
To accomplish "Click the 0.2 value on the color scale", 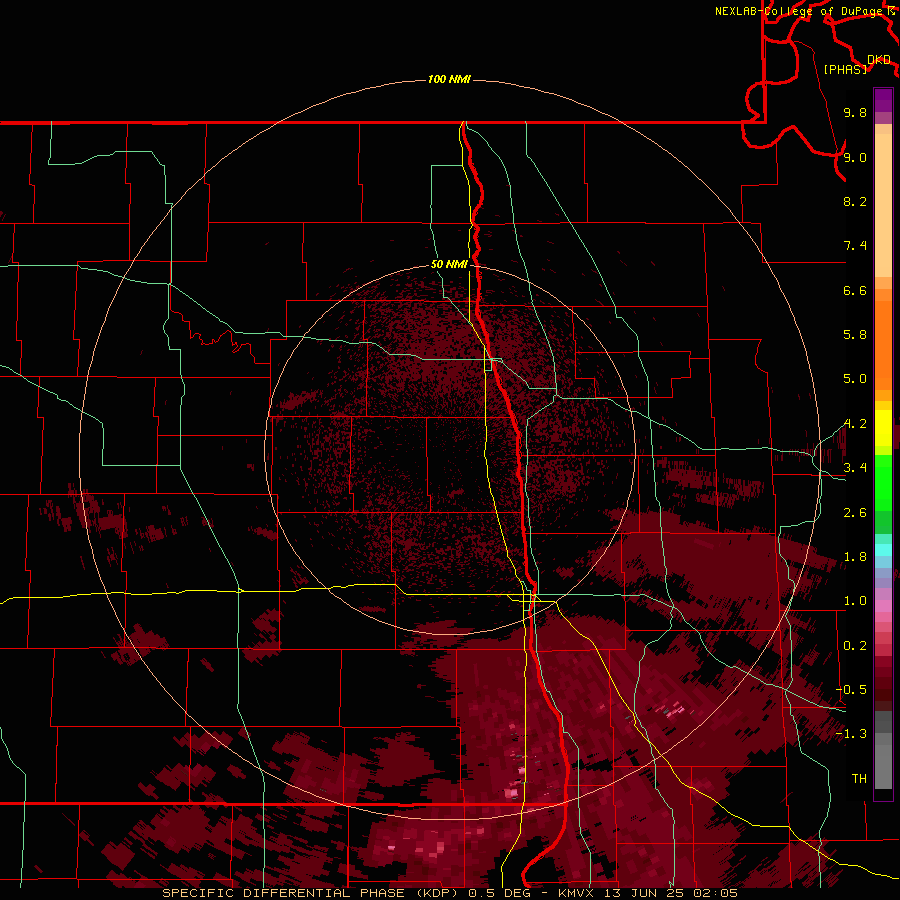I will click(855, 646).
